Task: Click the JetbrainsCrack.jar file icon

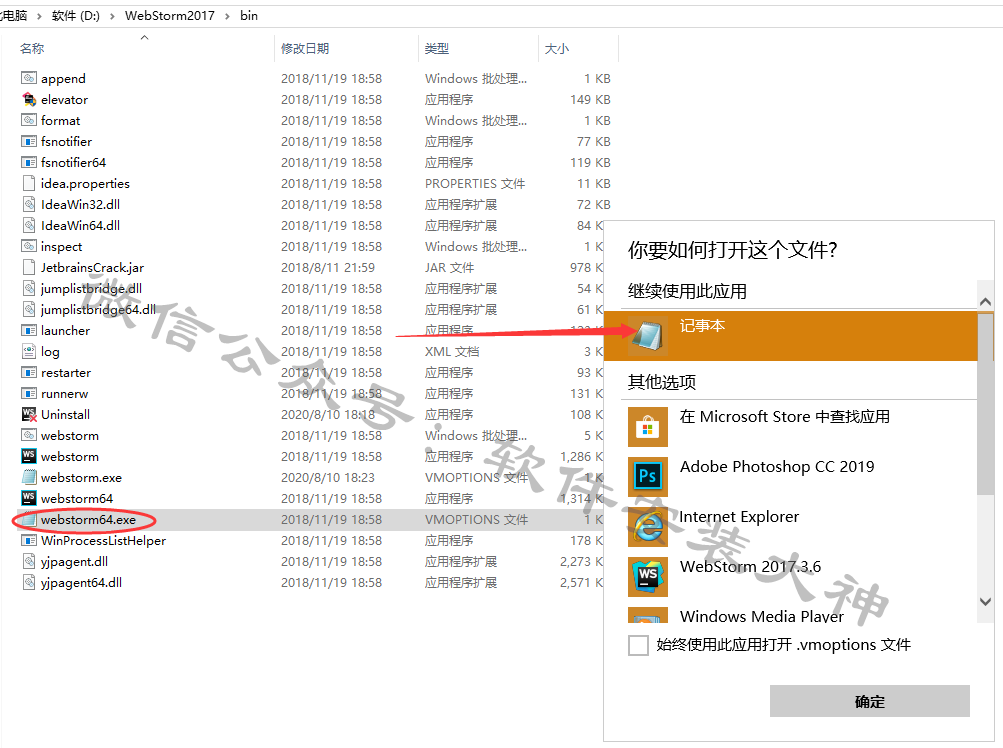Action: 29,268
